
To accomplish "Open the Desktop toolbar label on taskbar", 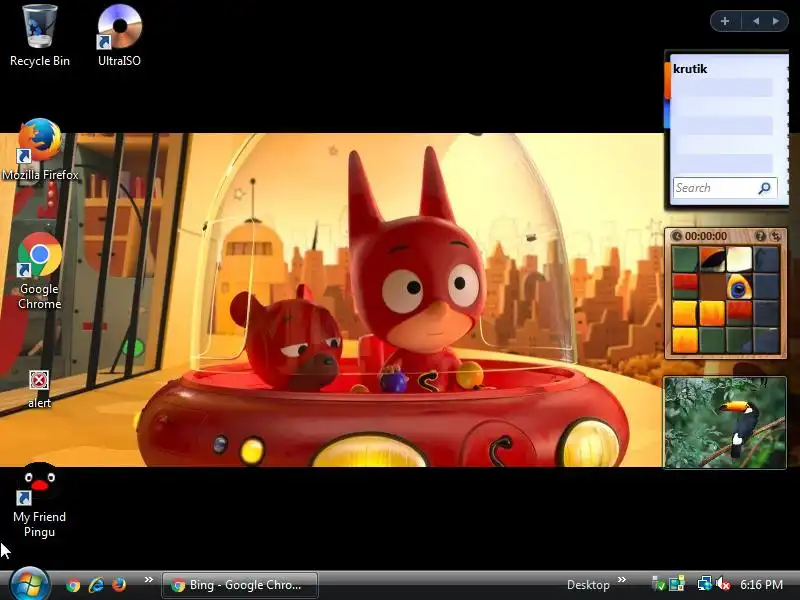I will click(588, 585).
